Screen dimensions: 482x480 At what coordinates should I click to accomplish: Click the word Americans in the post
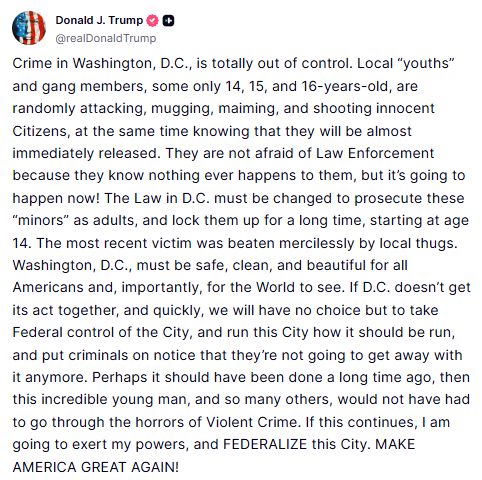48,287
